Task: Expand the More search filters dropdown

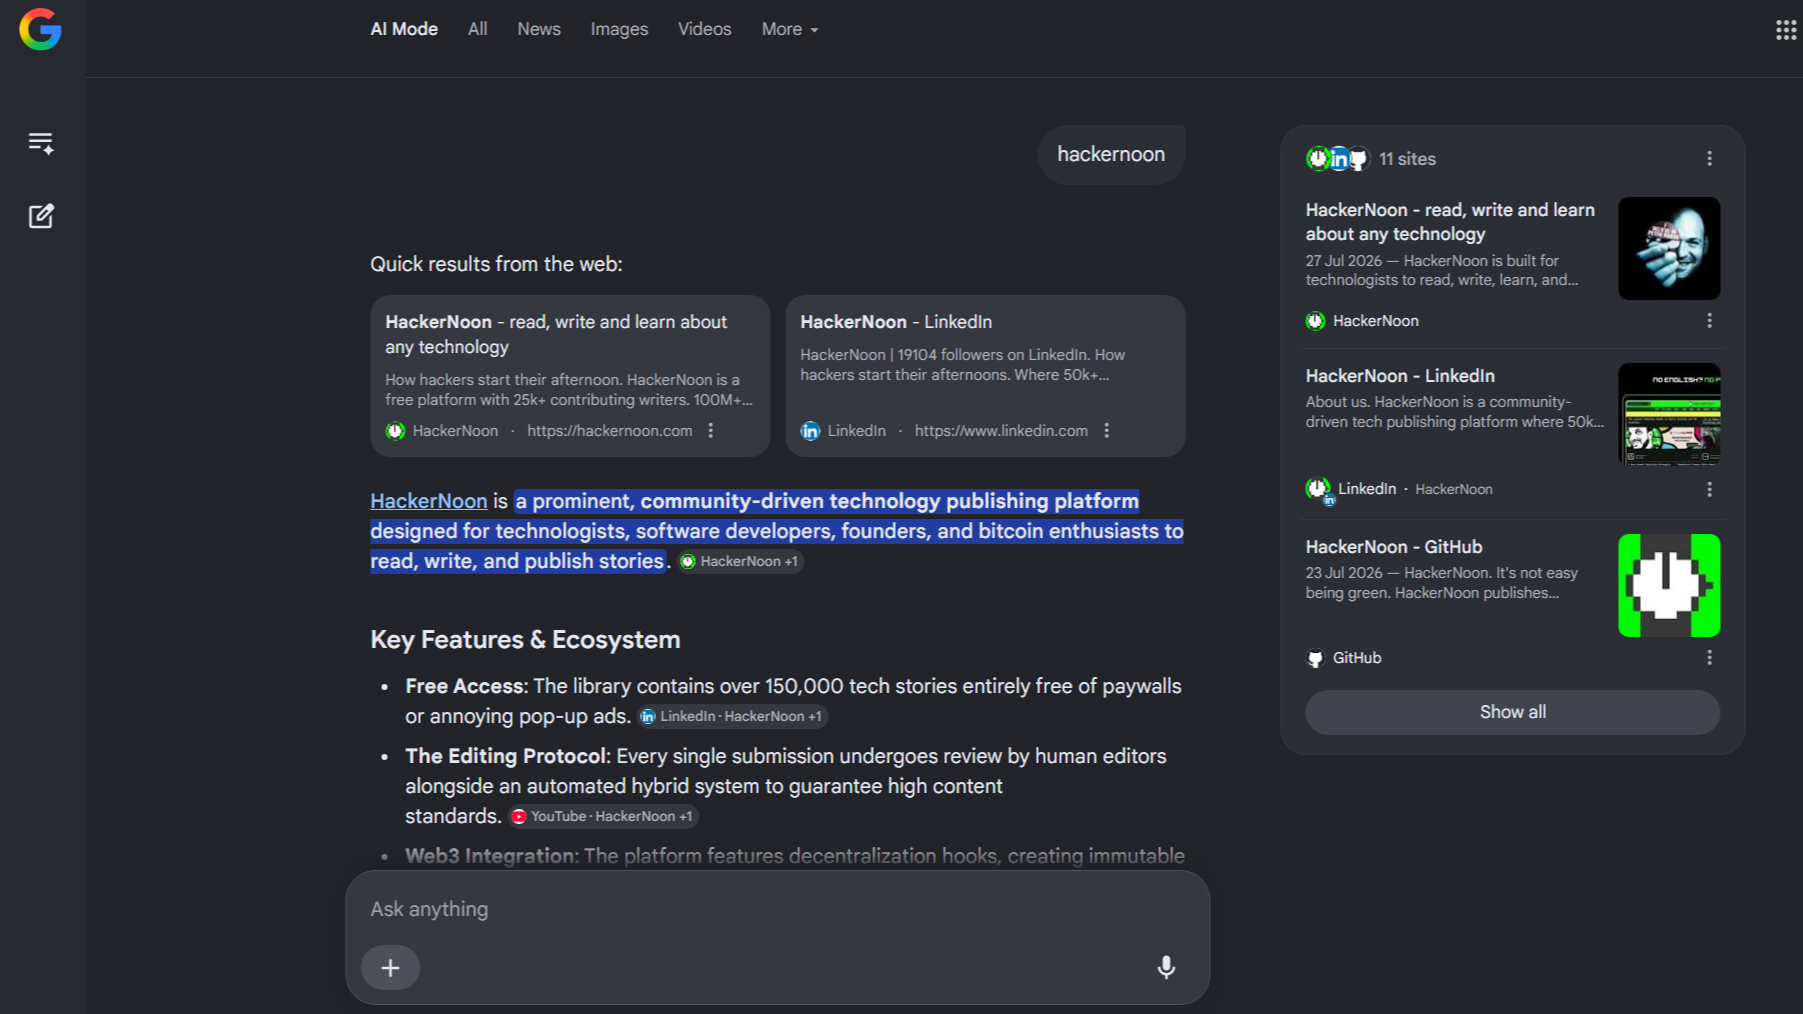Action: 790,30
